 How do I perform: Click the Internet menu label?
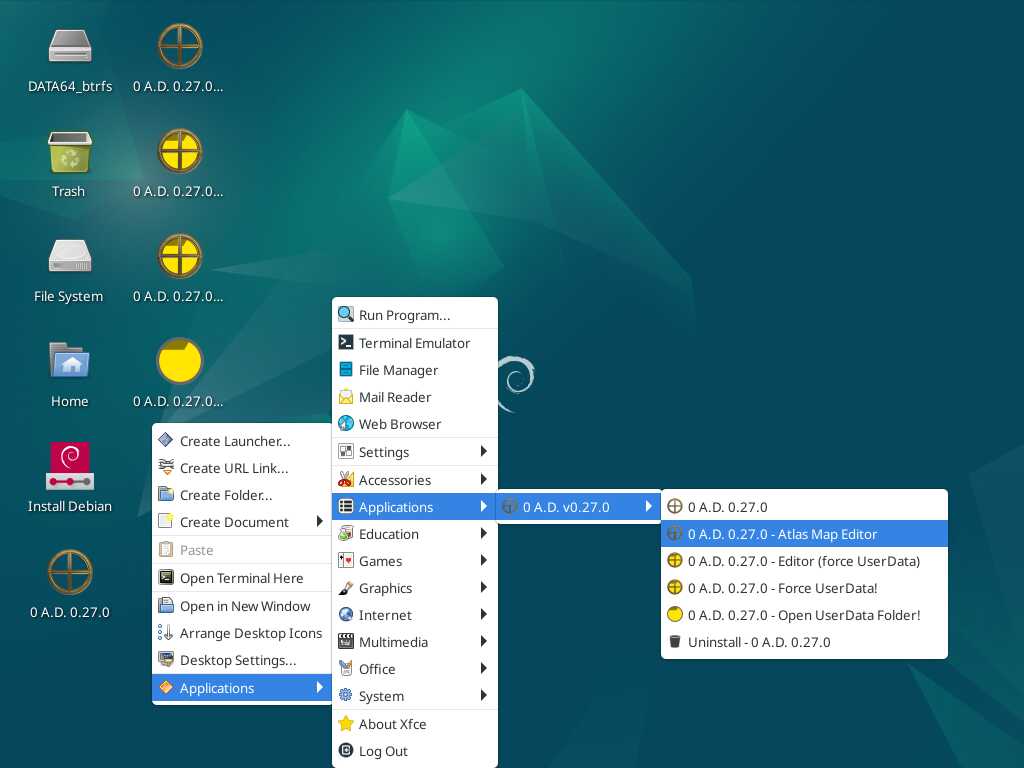(x=385, y=615)
